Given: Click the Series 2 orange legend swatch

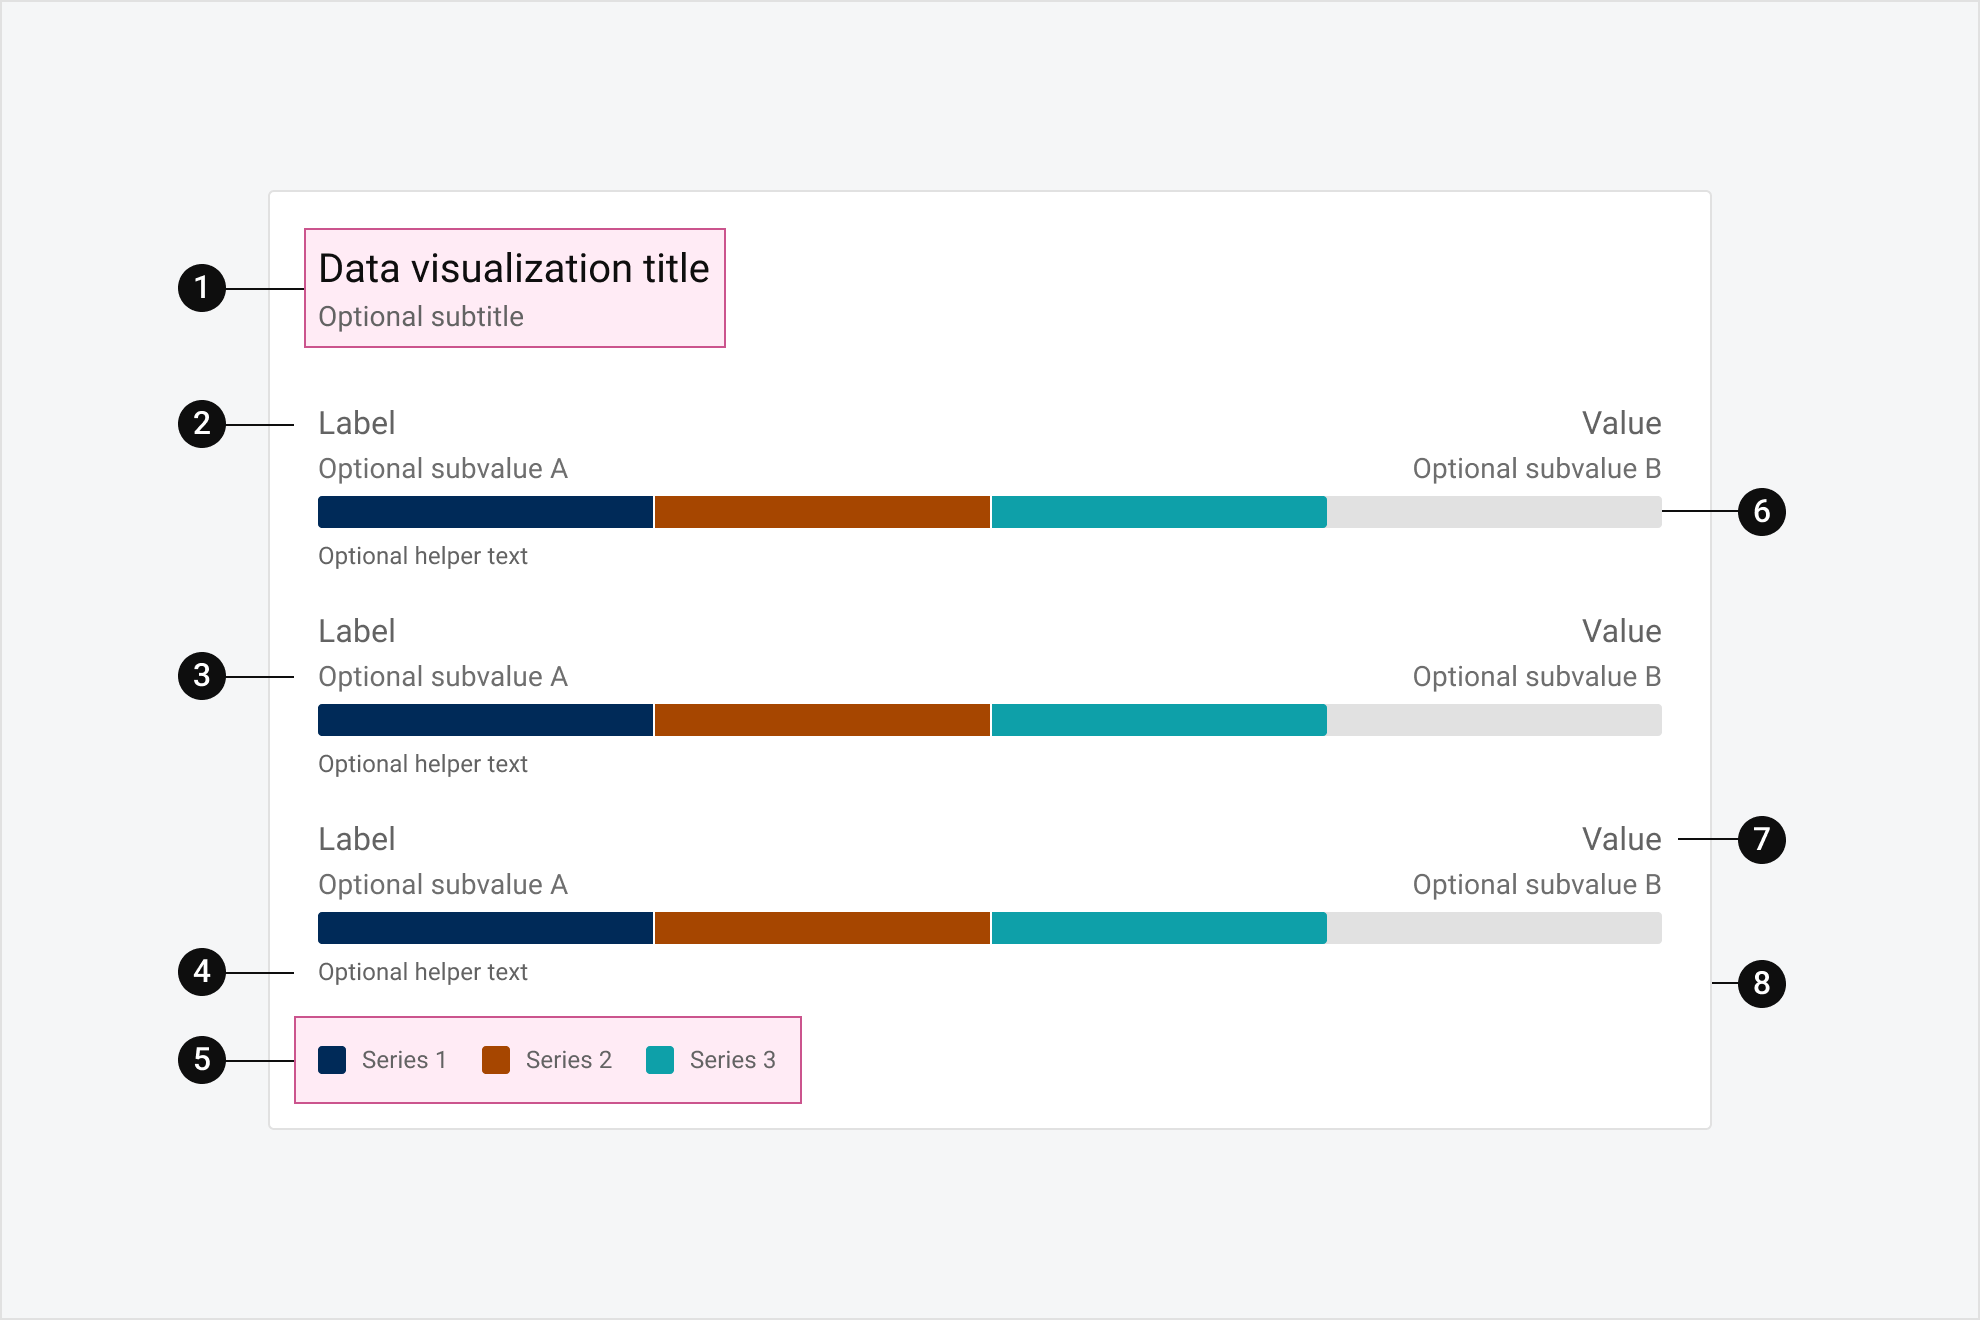Looking at the screenshot, I should pos(496,1060).
